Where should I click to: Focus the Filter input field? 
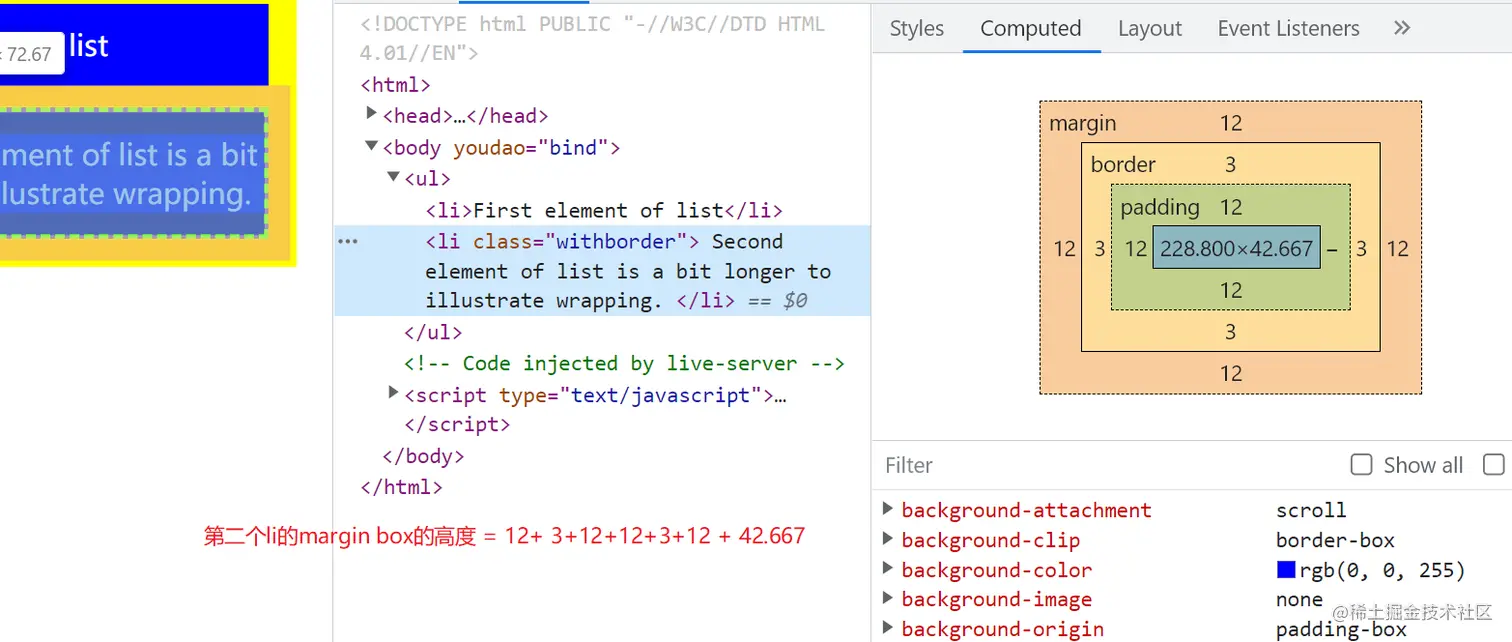(x=1110, y=465)
